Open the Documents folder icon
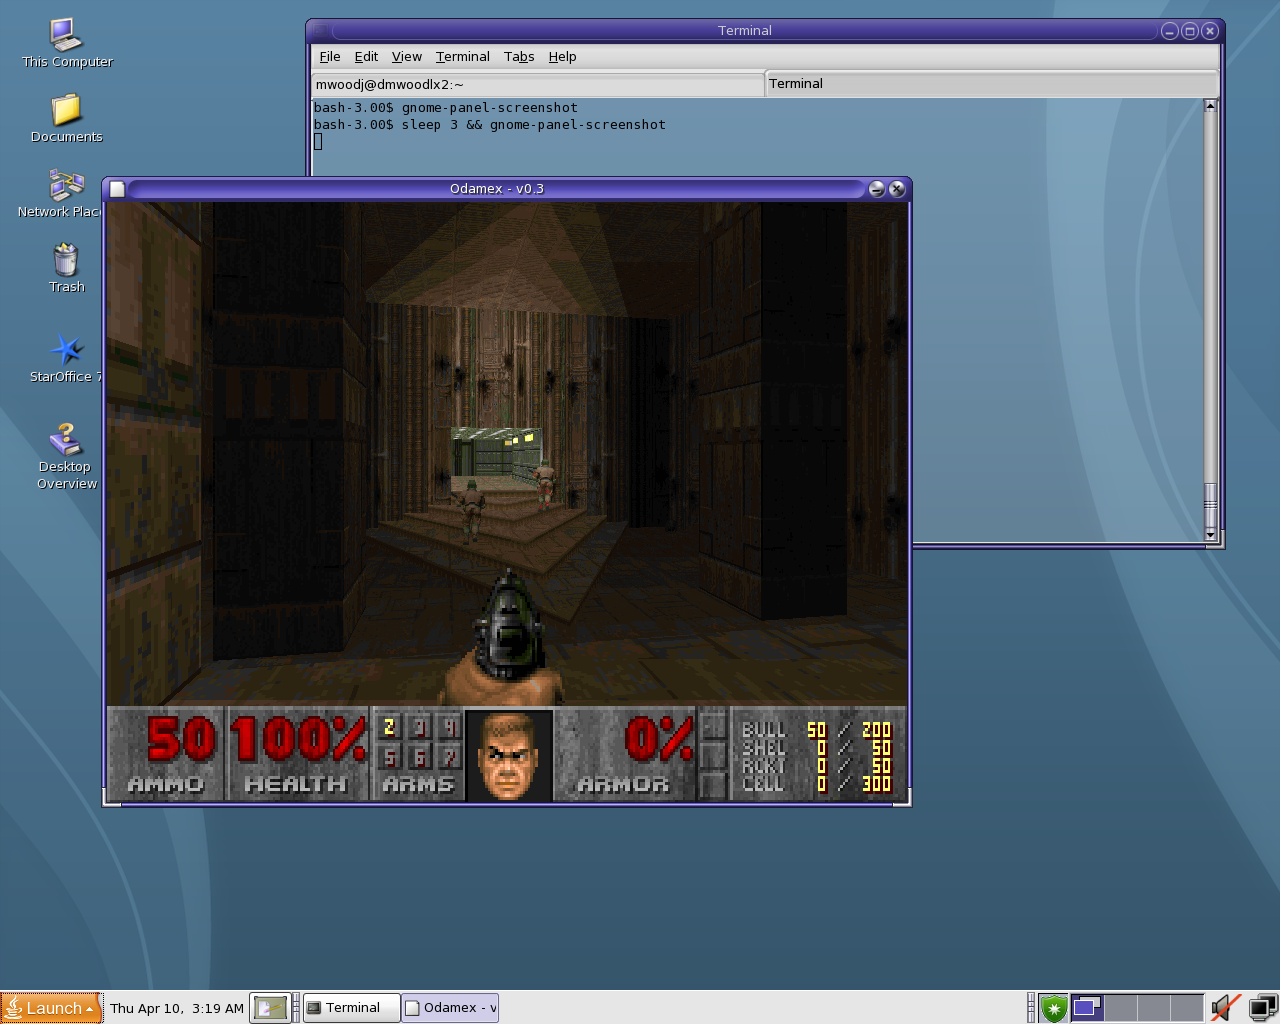This screenshot has height=1024, width=1280. click(x=66, y=110)
